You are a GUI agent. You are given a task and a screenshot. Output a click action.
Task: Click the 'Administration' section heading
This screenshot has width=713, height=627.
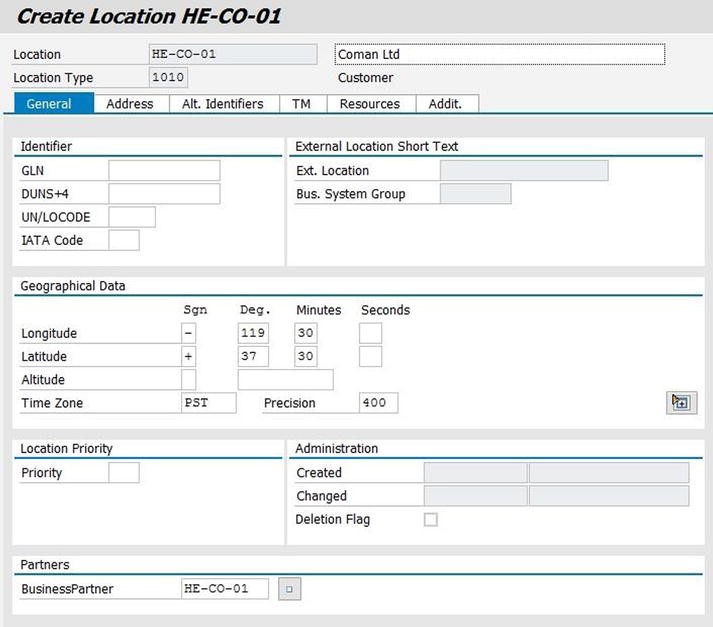pos(336,448)
